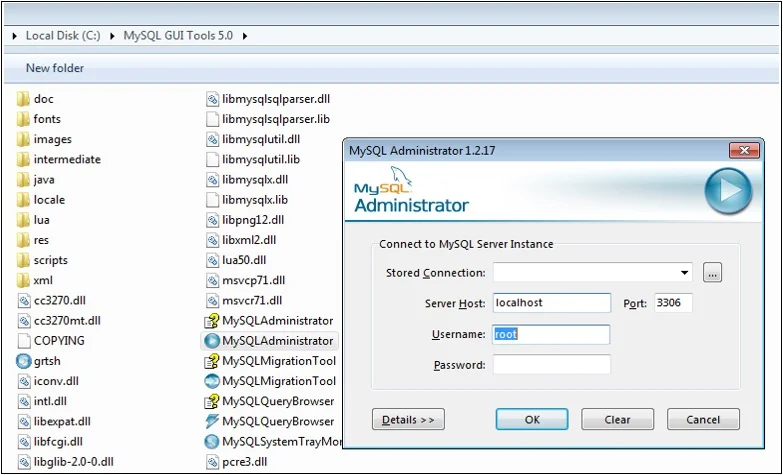Select the file named msvcr71.dll

(x=252, y=301)
